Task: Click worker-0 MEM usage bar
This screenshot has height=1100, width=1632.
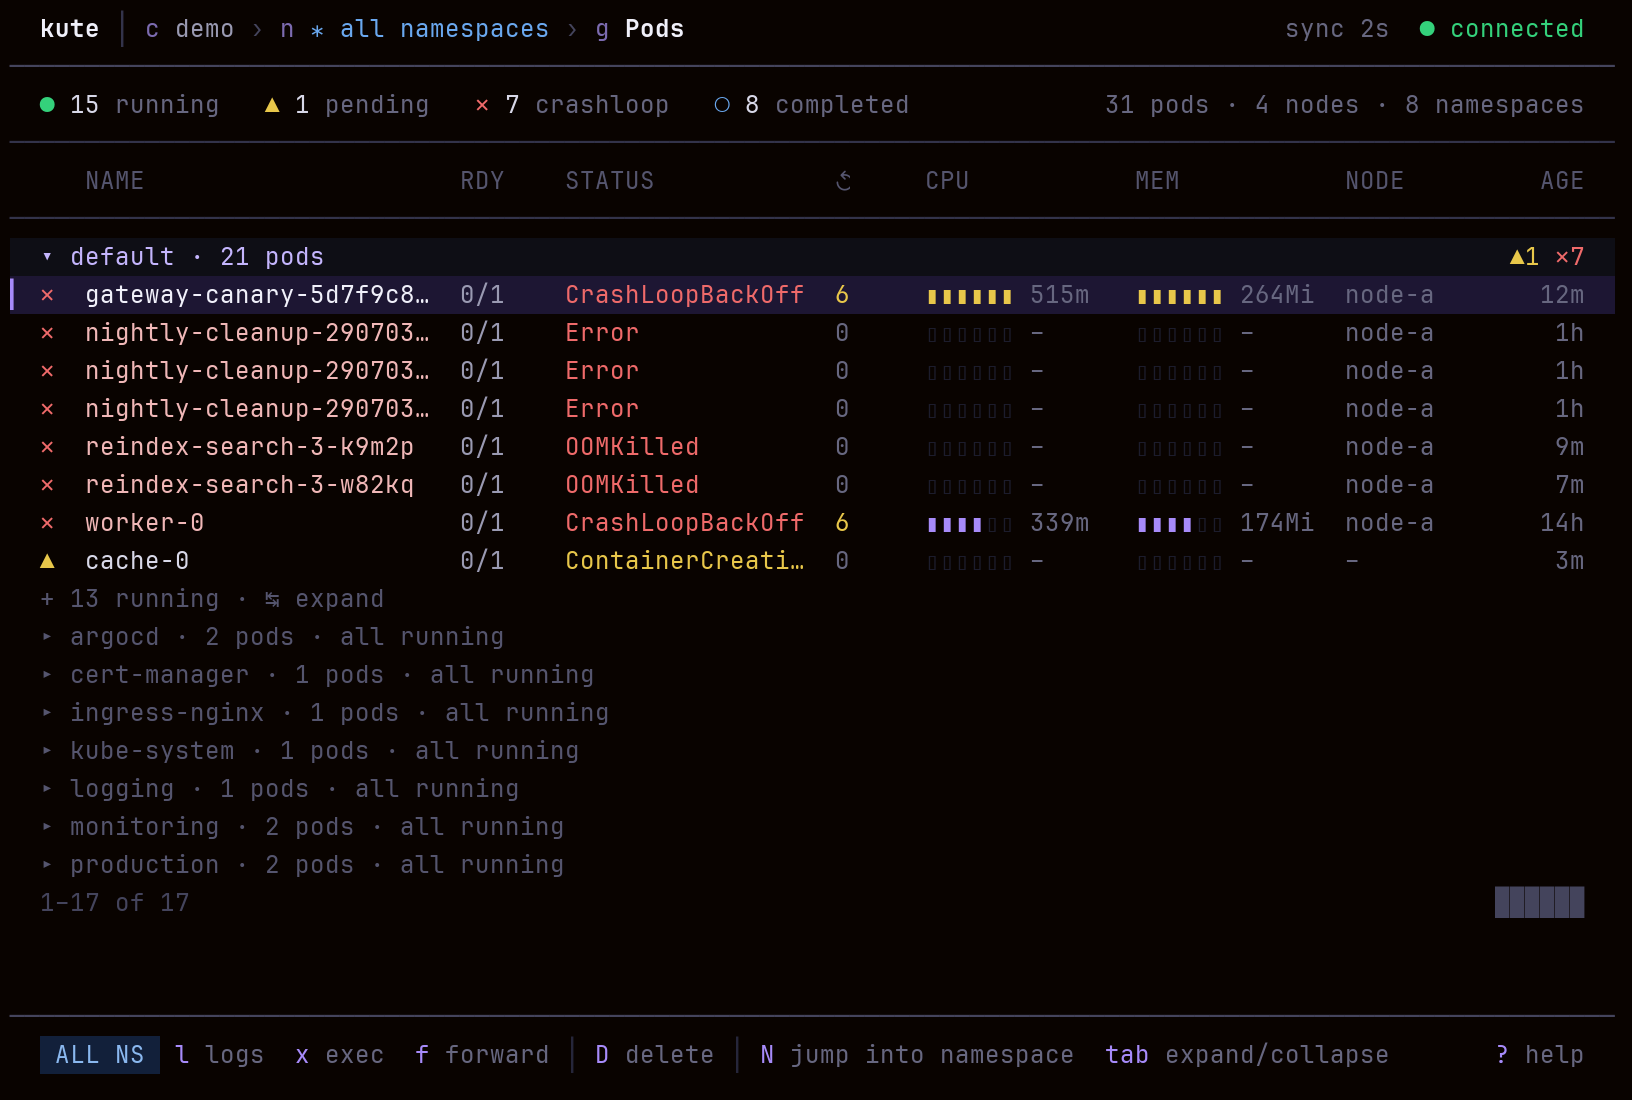Action: [x=1180, y=524]
